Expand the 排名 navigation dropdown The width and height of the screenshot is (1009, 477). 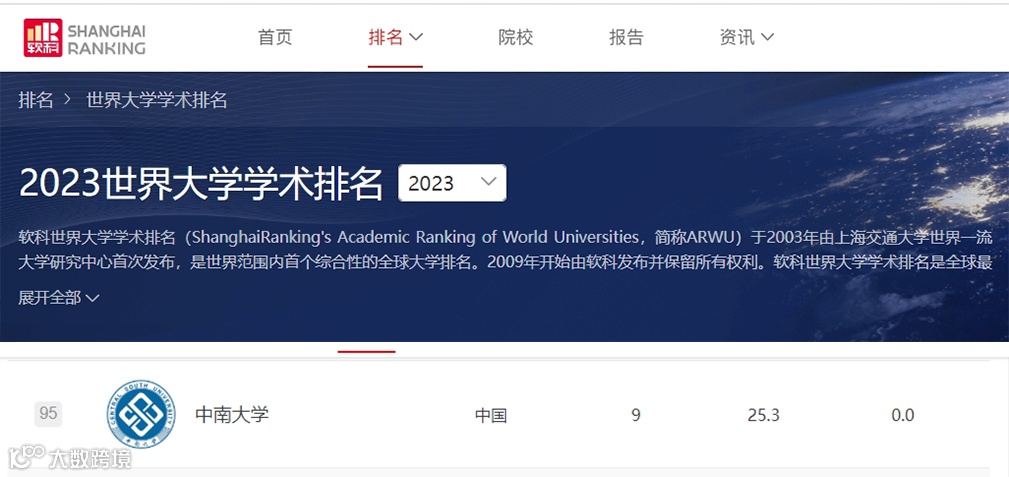click(x=395, y=37)
